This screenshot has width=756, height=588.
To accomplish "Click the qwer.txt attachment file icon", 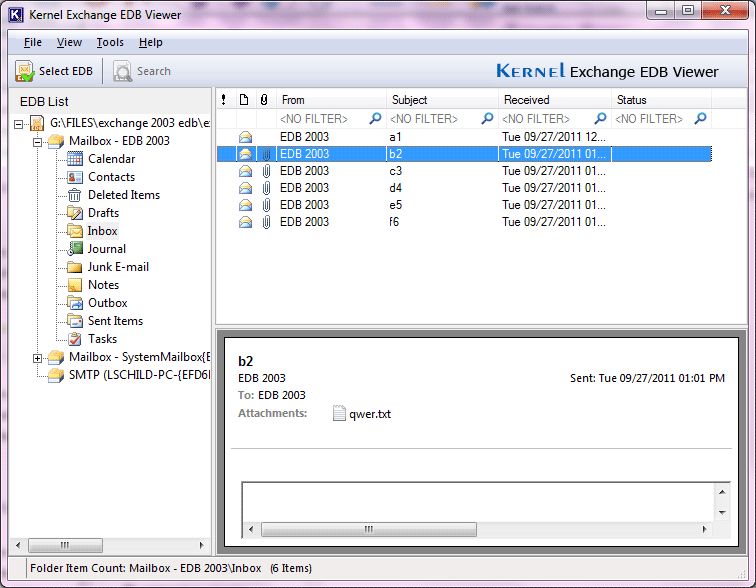I will coord(339,414).
